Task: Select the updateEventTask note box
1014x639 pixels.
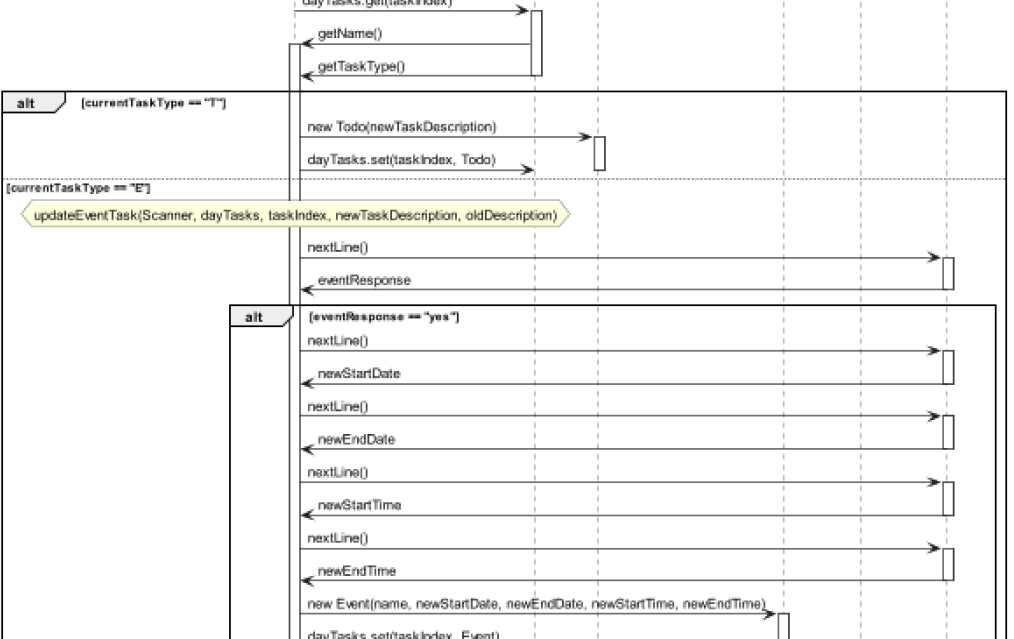Action: 296,215
